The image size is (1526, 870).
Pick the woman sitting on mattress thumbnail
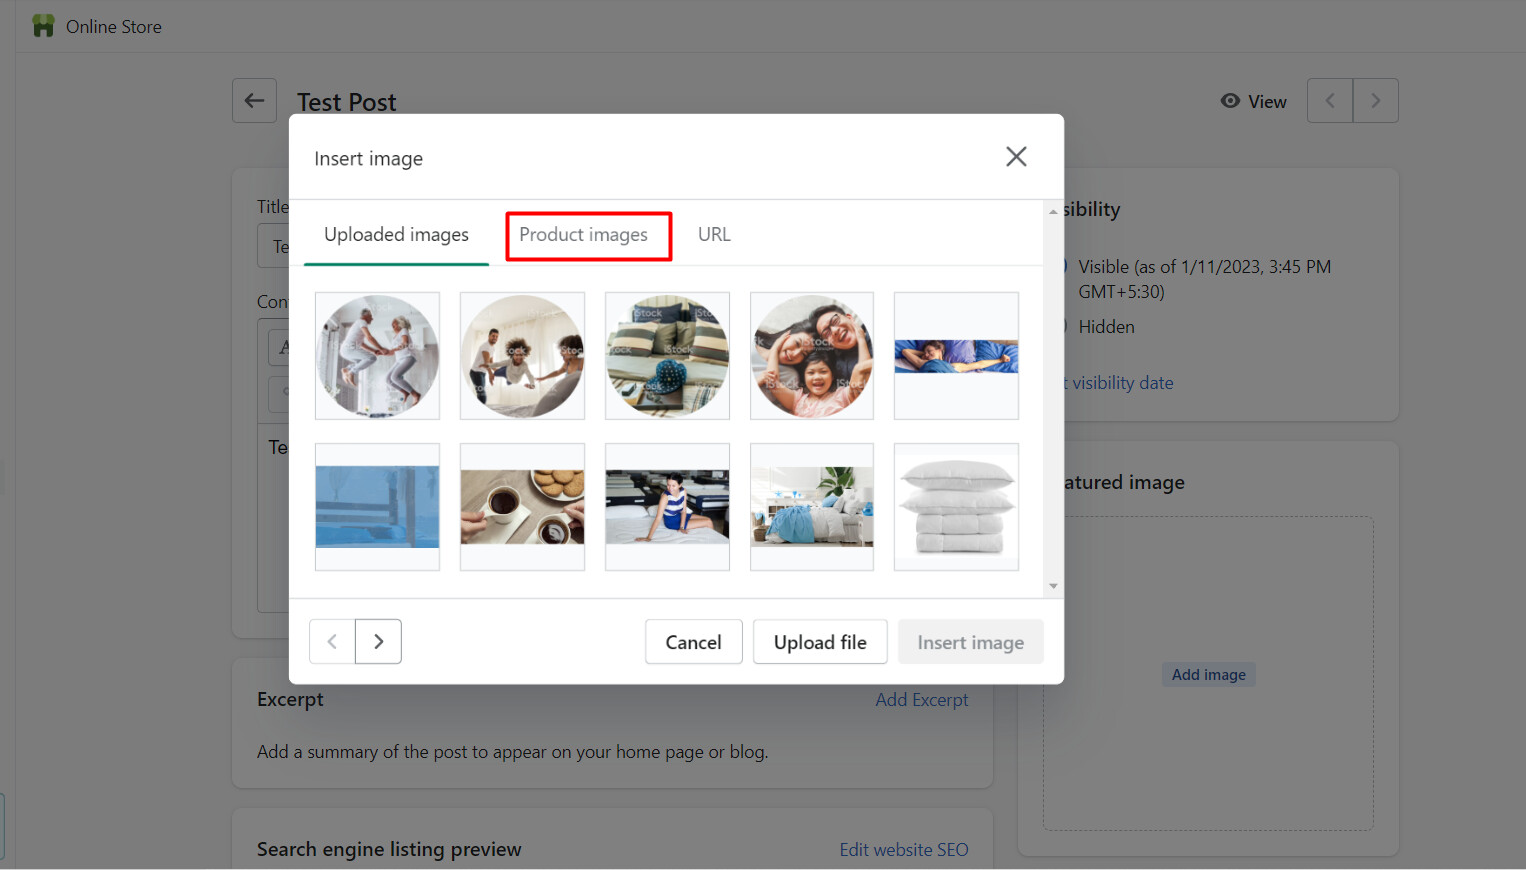(x=667, y=507)
